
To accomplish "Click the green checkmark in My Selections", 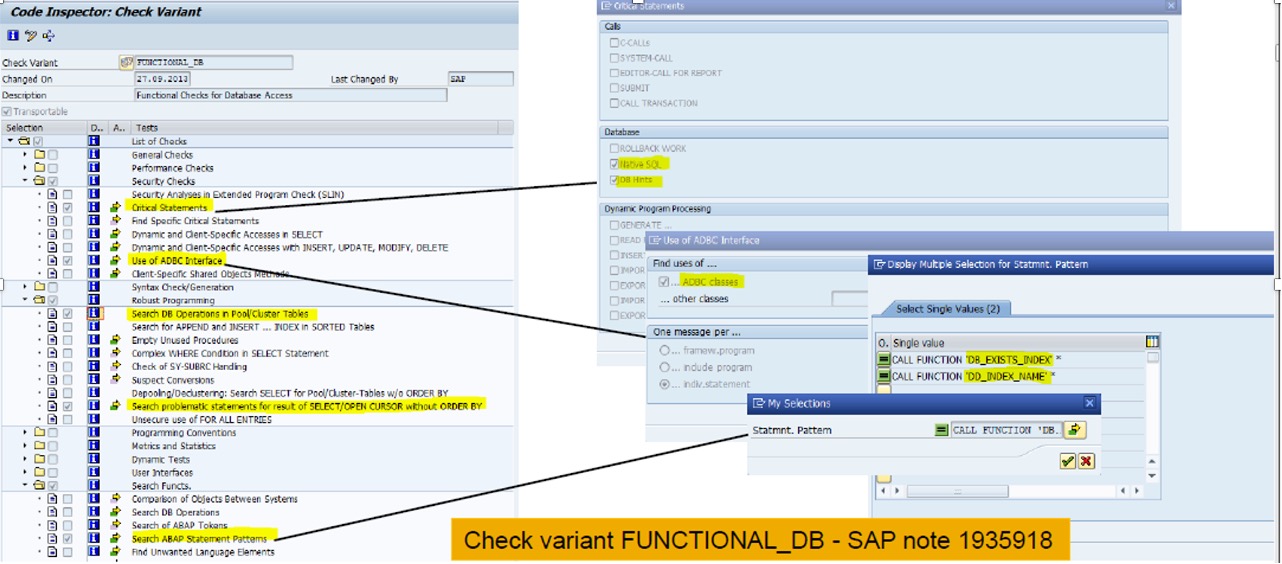I will coord(1067,461).
